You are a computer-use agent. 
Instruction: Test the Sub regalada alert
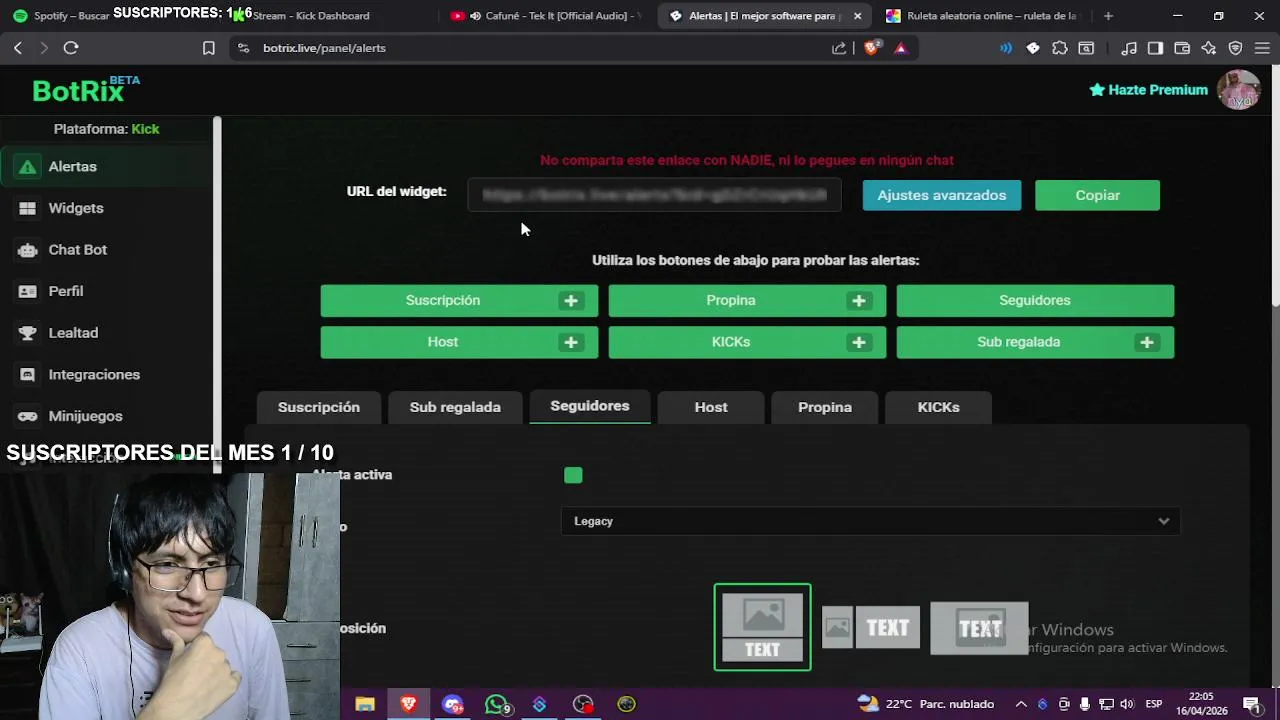point(1018,342)
